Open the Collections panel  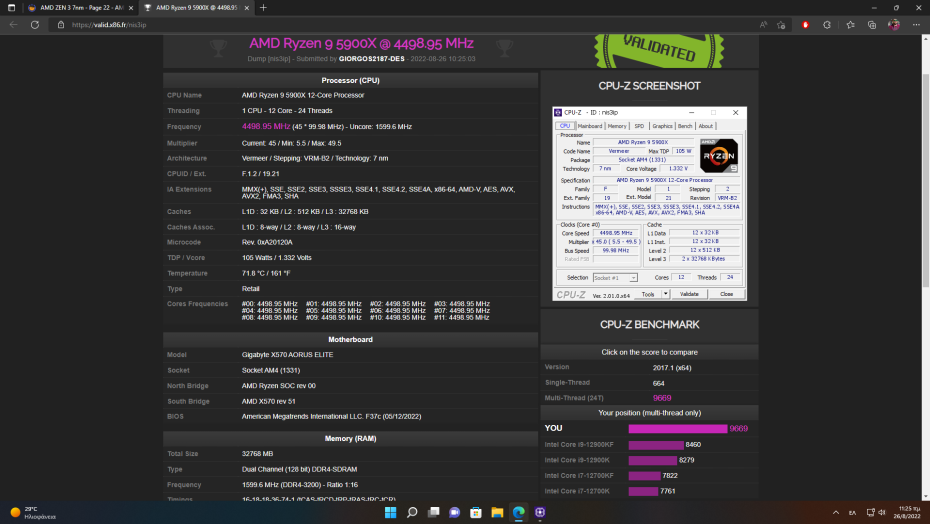click(872, 25)
